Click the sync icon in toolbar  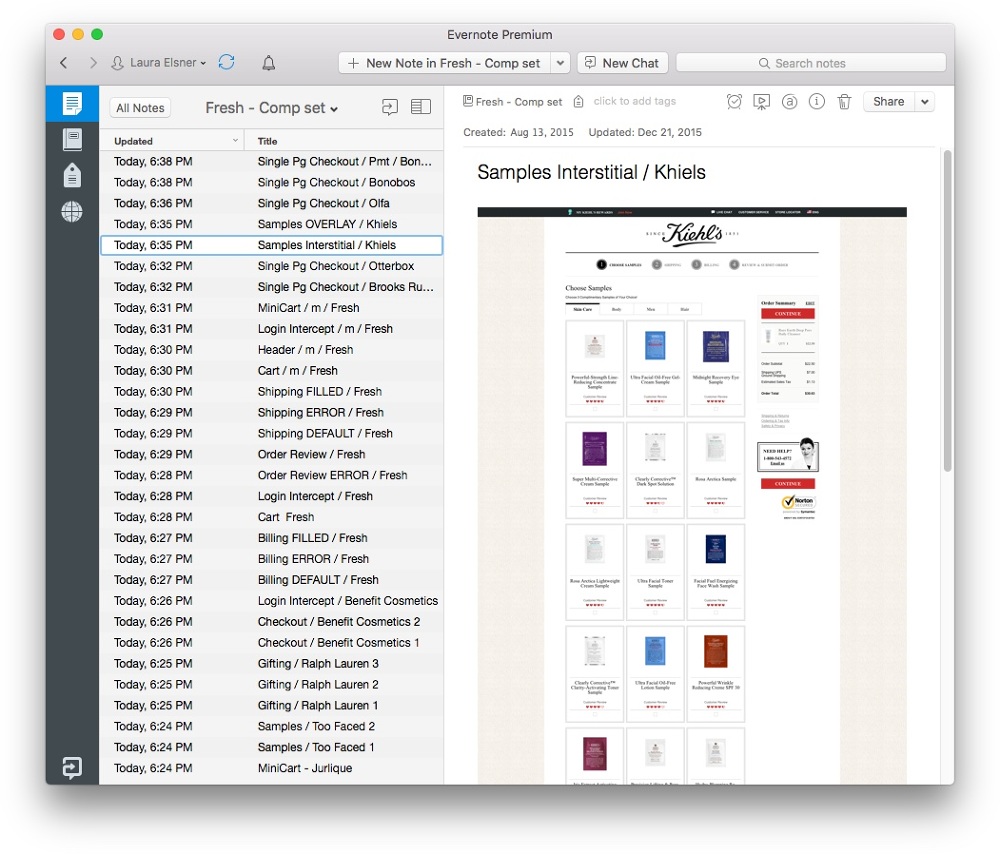227,63
